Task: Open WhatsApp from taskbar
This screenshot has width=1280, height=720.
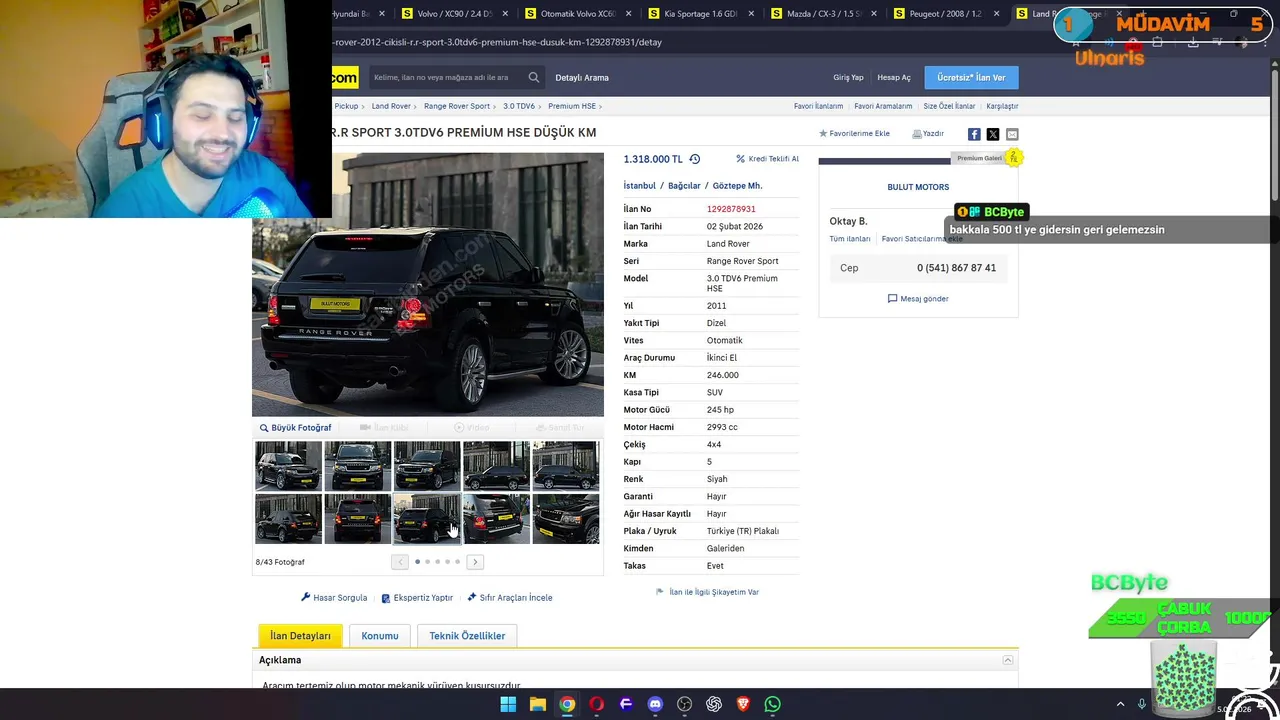Action: 772,704
